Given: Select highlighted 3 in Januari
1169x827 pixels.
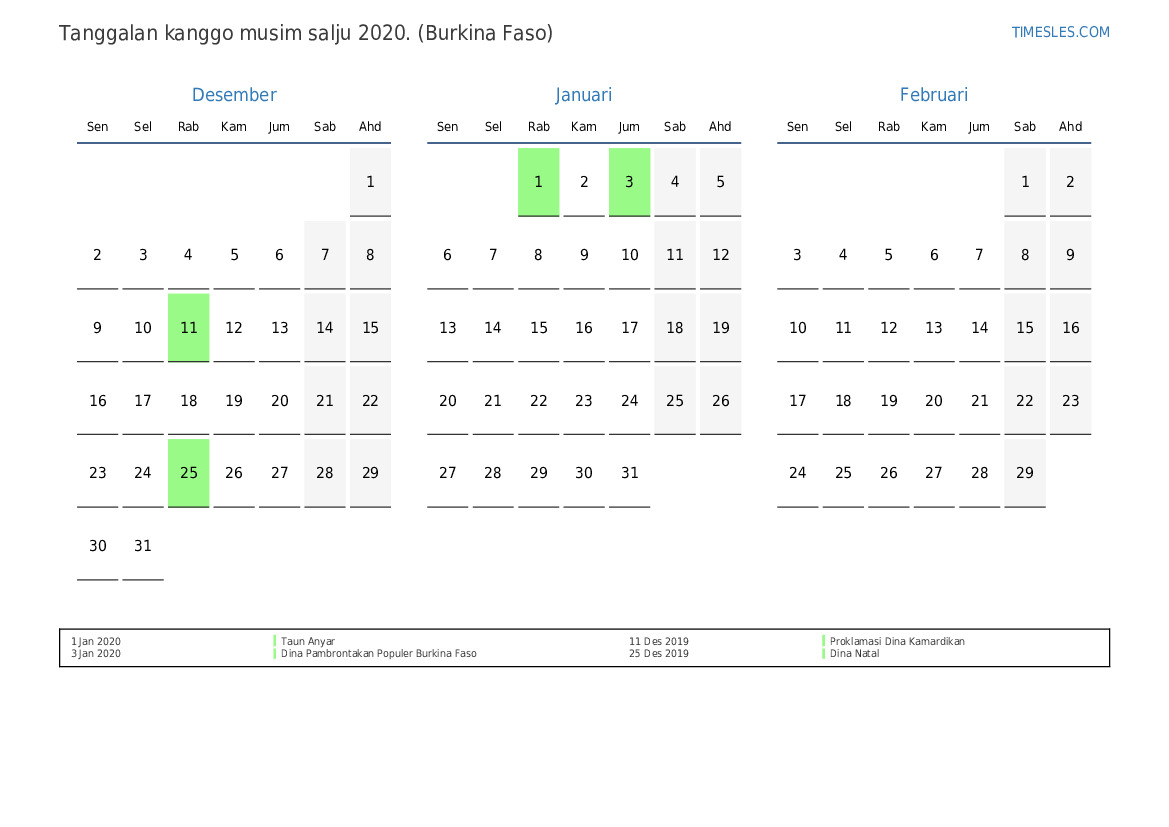Looking at the screenshot, I should [x=629, y=182].
